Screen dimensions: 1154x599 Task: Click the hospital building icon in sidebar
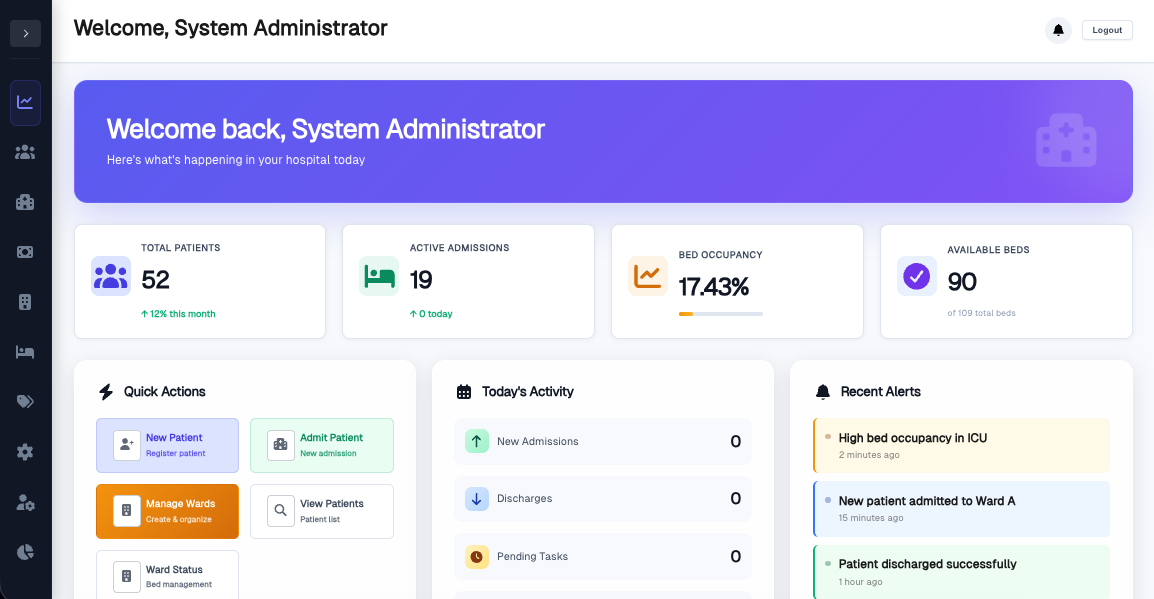tap(25, 202)
